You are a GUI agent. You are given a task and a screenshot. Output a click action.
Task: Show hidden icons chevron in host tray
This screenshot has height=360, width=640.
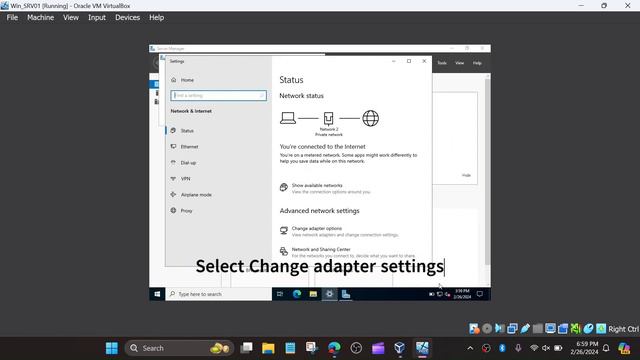[x=470, y=348]
